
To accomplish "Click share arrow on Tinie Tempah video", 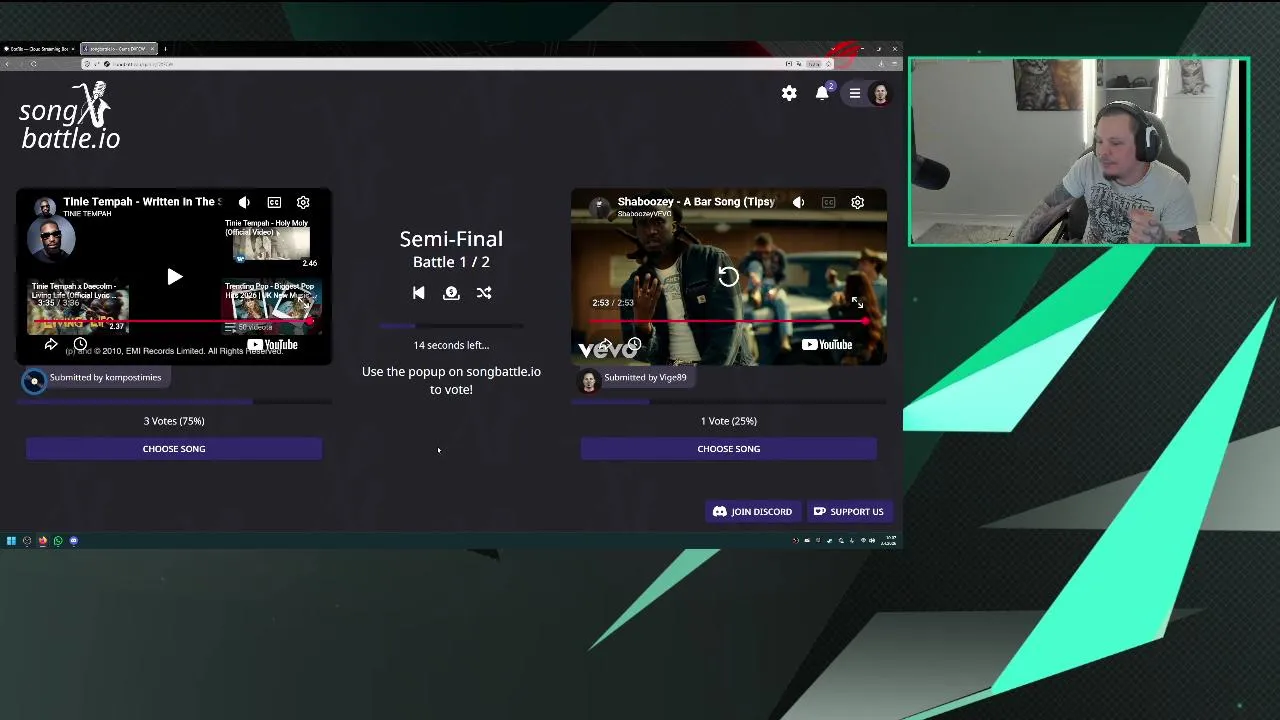I will pos(51,344).
